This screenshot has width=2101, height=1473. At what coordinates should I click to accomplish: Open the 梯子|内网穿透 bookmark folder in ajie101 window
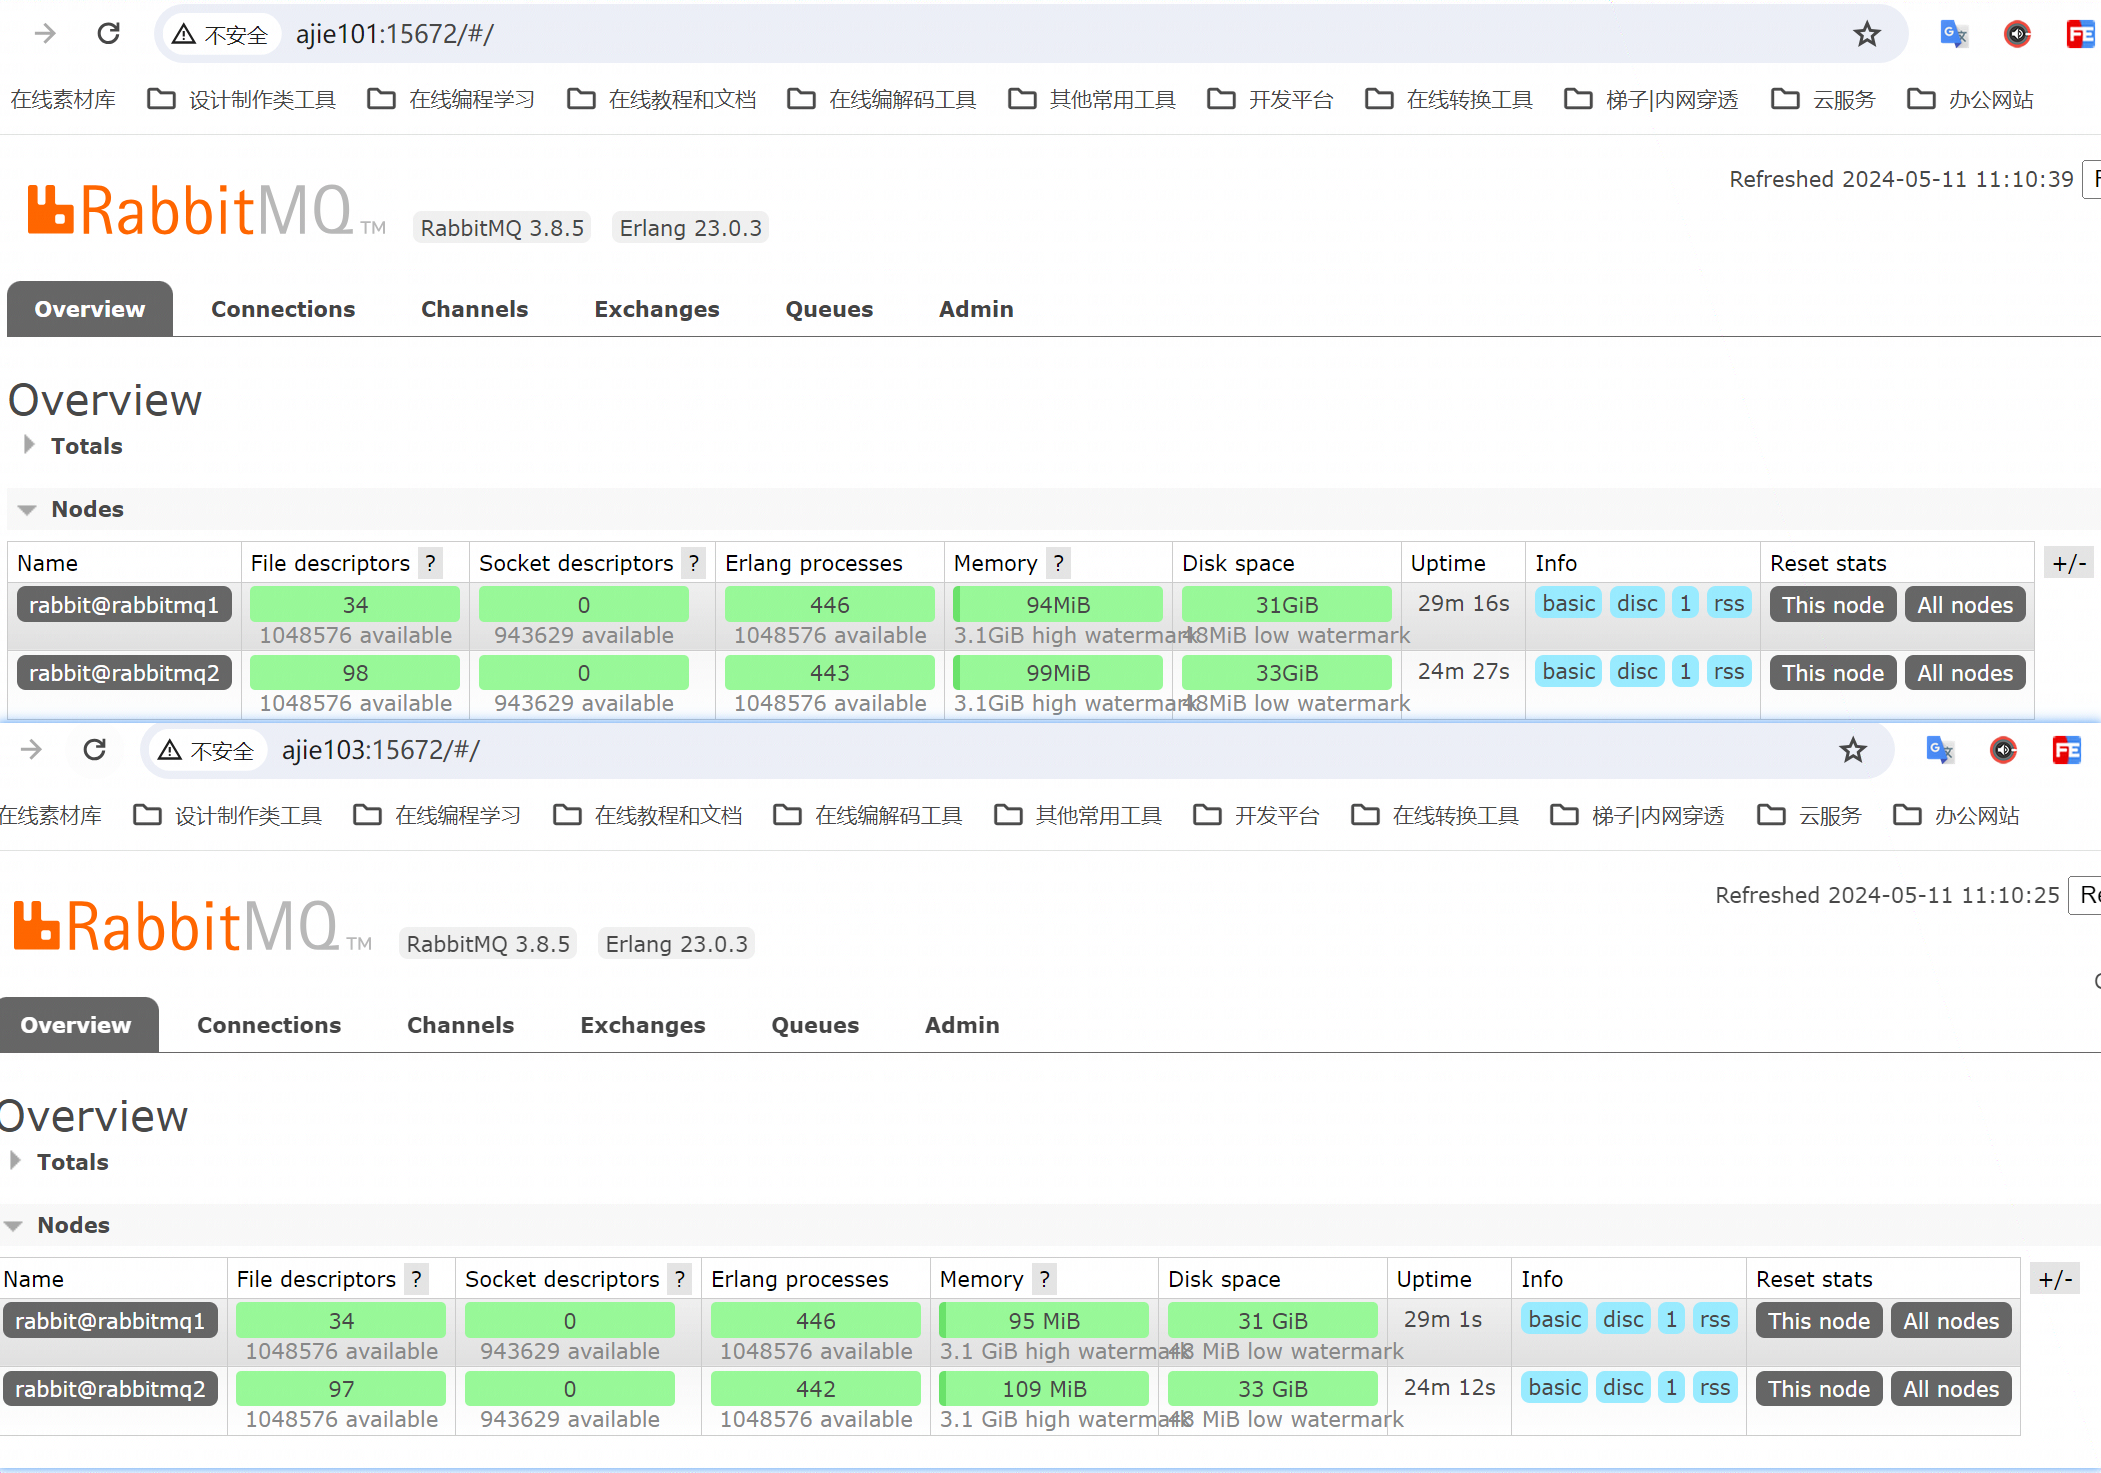click(x=1652, y=99)
